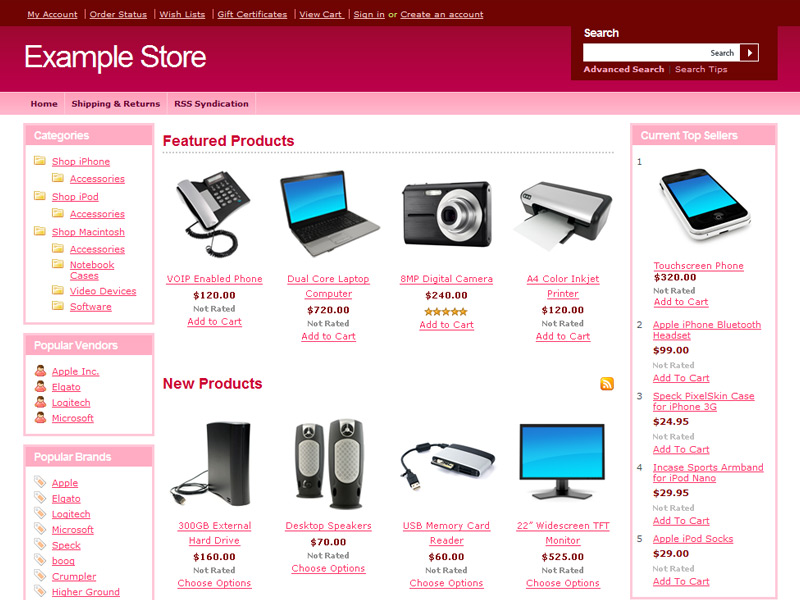Select the Notebook Cases category
The image size is (800, 600).
[x=92, y=270]
